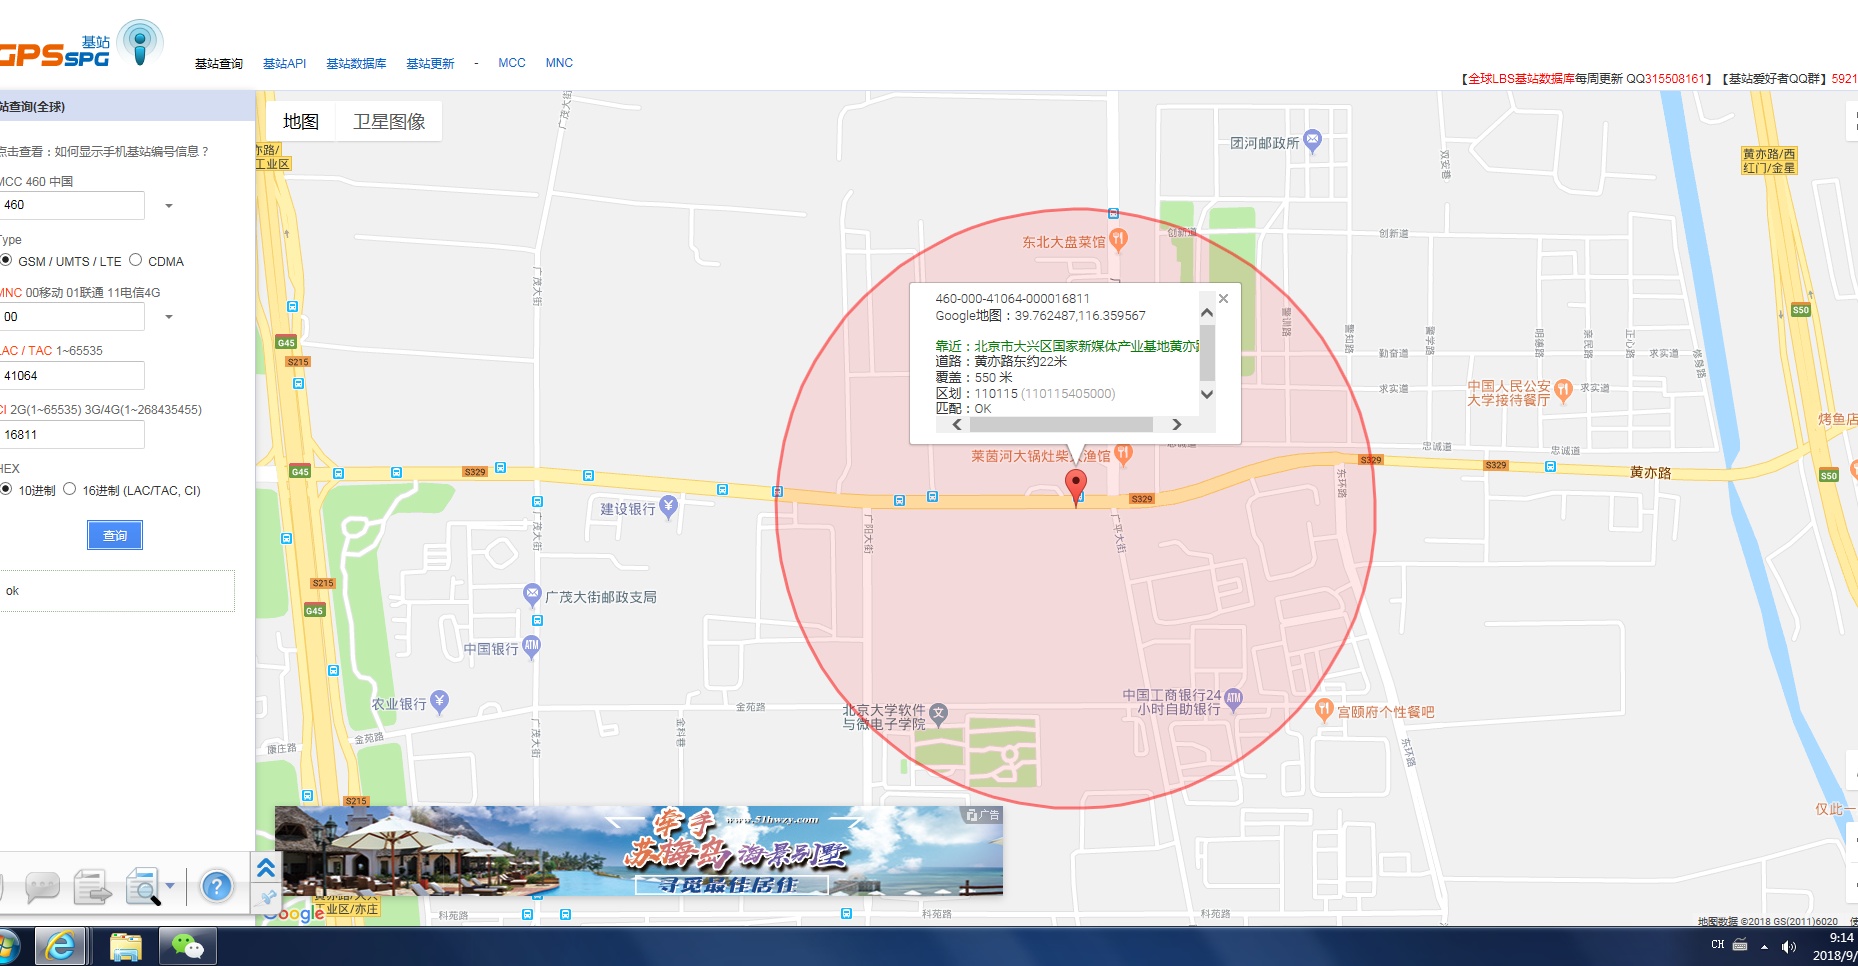
Task: Select the GSM / UMTS / LTE radio button
Action: [x=6, y=260]
